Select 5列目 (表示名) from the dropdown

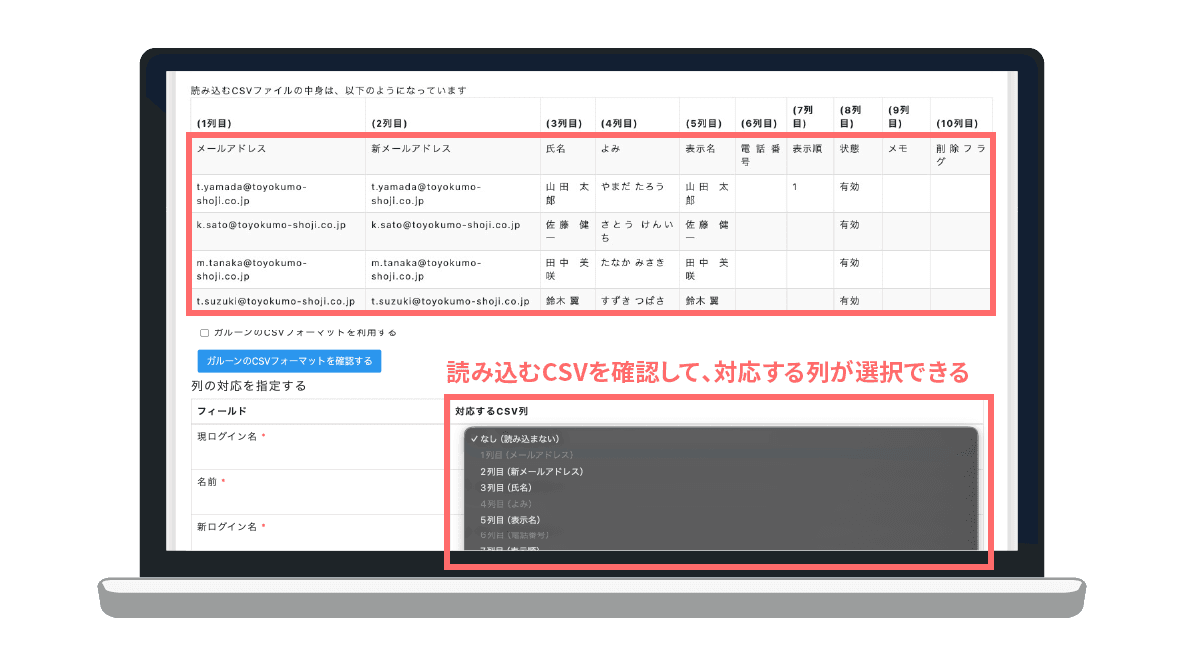point(510,520)
